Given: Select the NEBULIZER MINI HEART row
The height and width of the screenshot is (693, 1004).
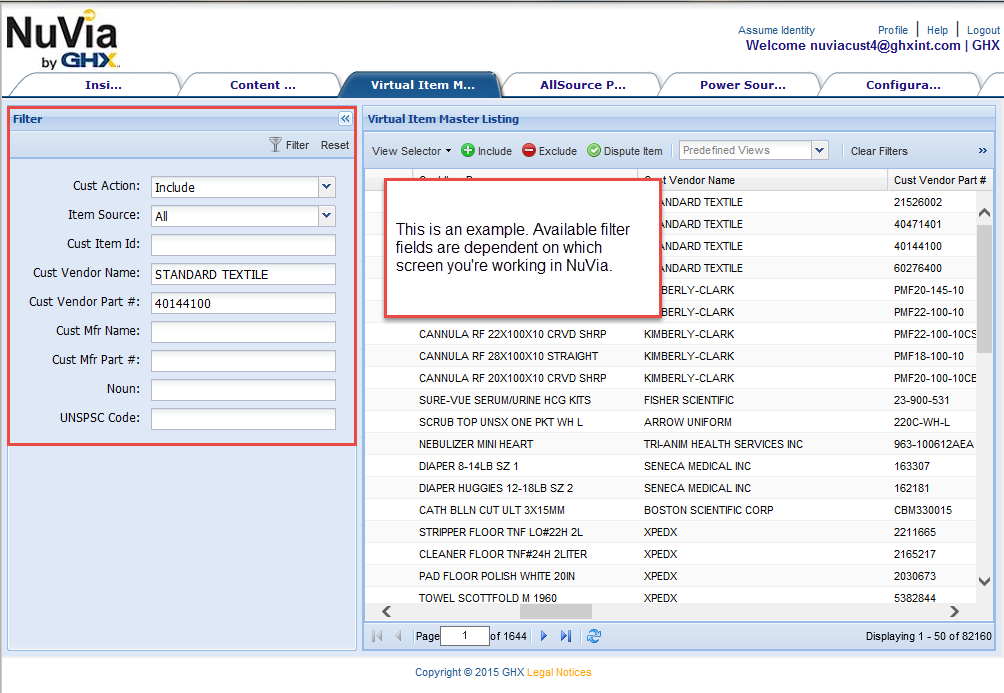Looking at the screenshot, I should [670, 444].
